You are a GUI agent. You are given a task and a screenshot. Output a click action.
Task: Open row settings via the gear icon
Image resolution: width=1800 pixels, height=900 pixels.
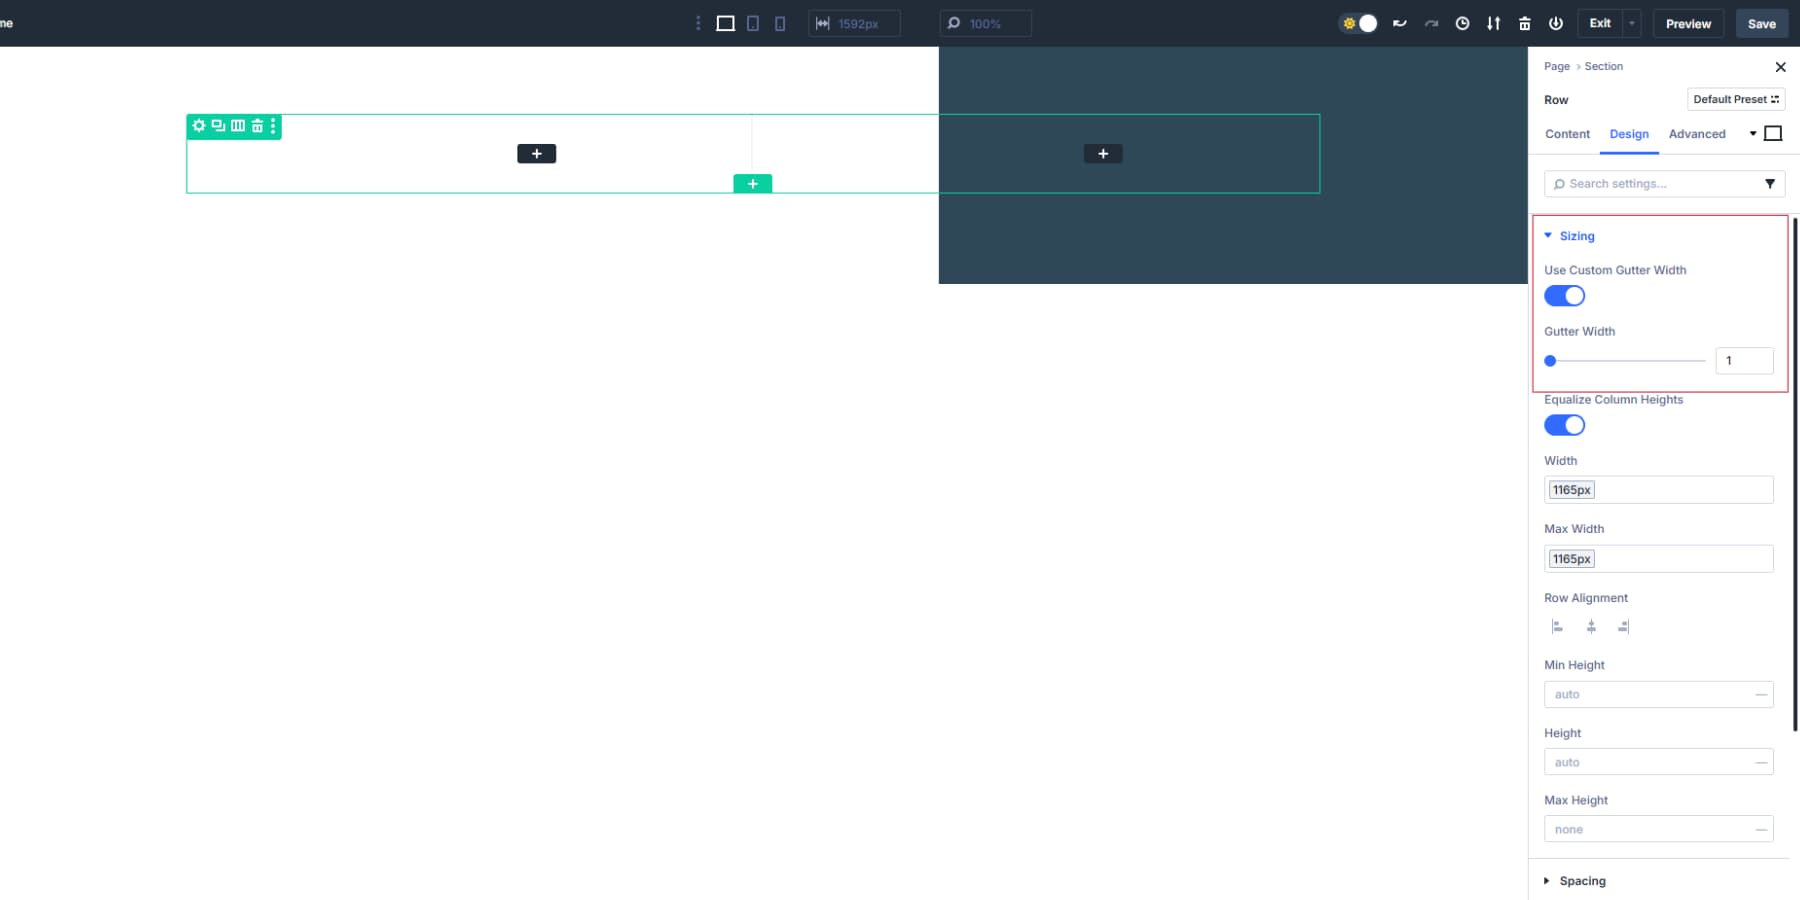[x=198, y=126]
